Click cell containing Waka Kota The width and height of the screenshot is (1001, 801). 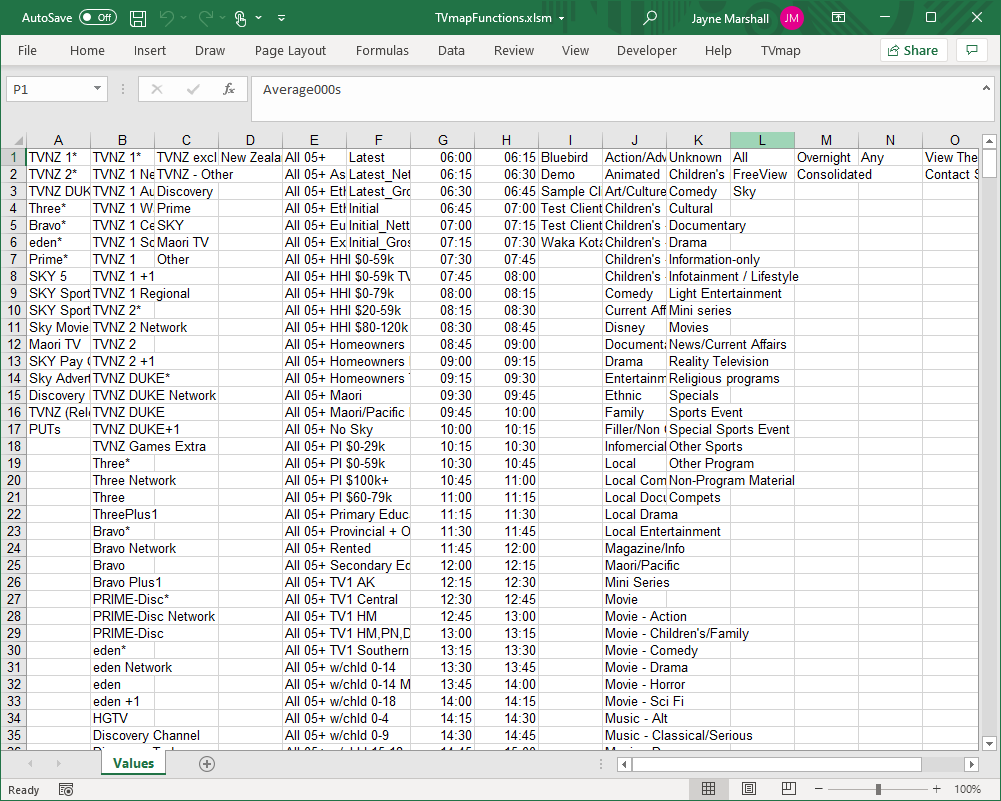coord(570,243)
